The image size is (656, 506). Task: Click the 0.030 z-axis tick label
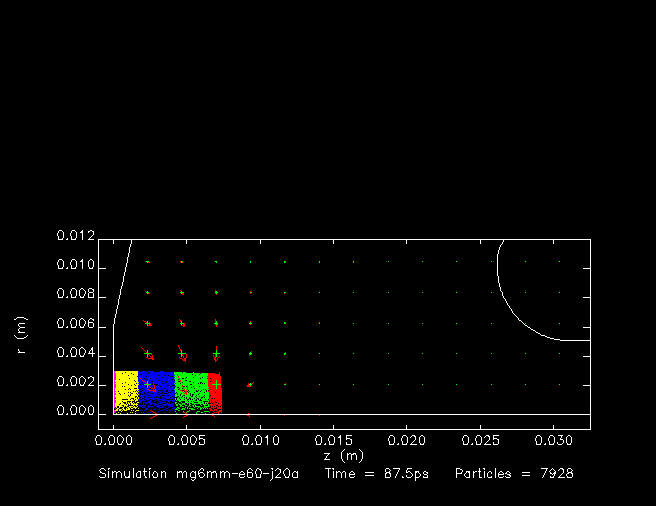pyautogui.click(x=554, y=440)
